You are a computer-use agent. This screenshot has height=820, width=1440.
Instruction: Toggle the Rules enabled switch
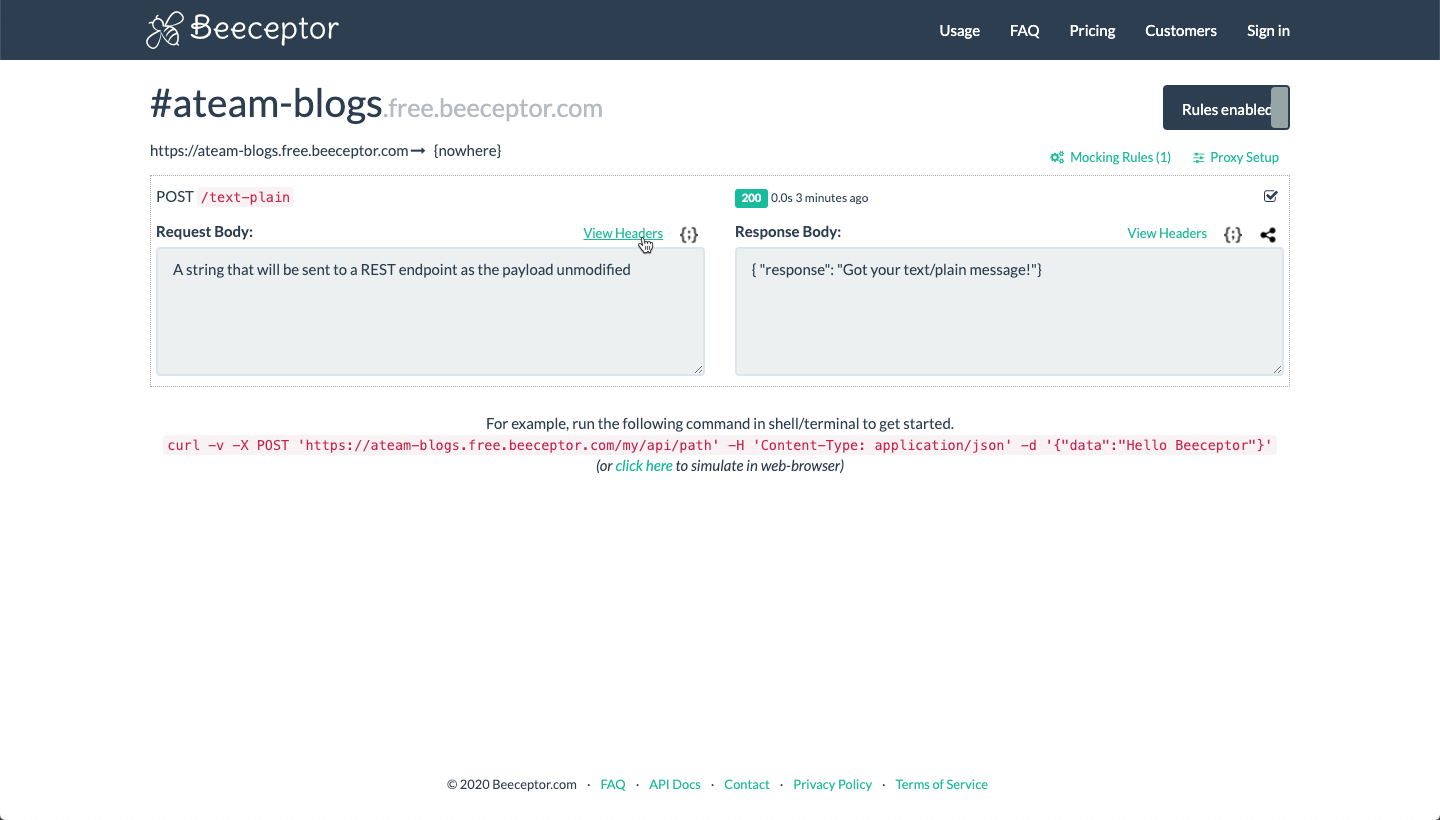pyautogui.click(x=1226, y=108)
